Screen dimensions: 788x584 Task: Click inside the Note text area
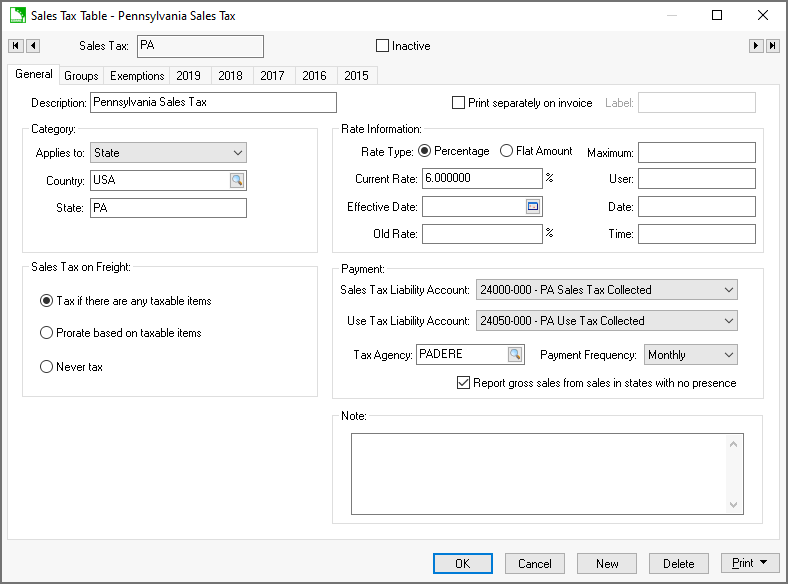click(538, 473)
